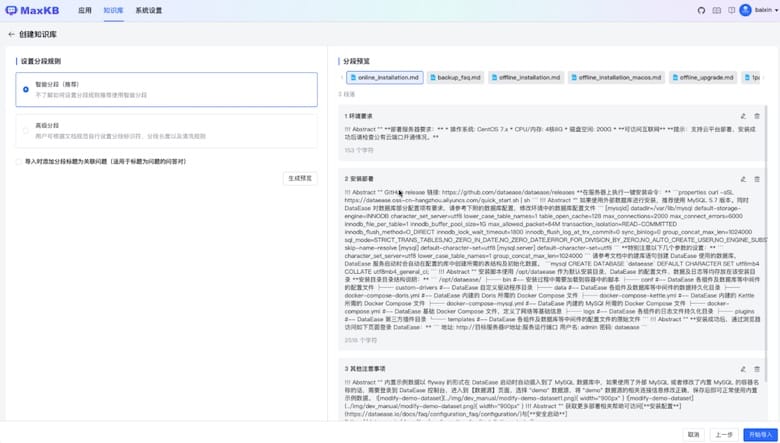Switch to online_installation.md tab
780x443 pixels.
tap(385, 78)
